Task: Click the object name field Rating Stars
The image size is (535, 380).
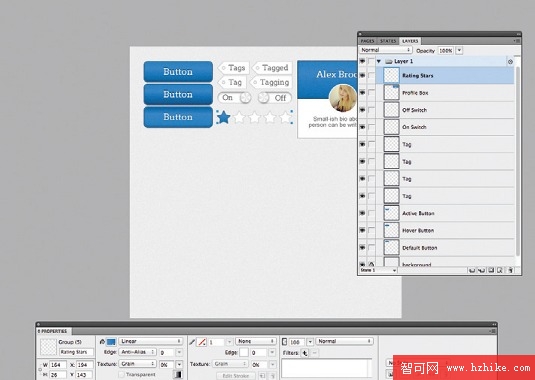Action: click(76, 352)
